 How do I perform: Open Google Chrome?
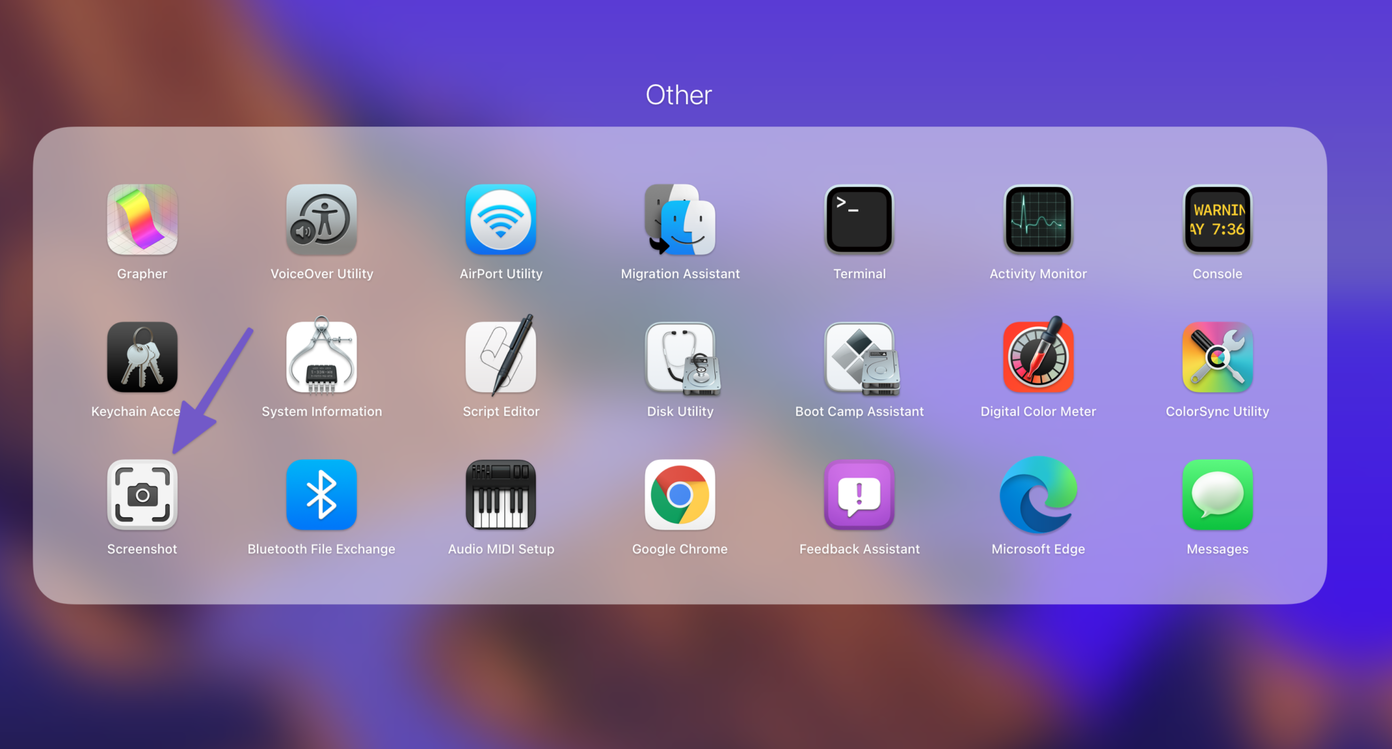680,495
